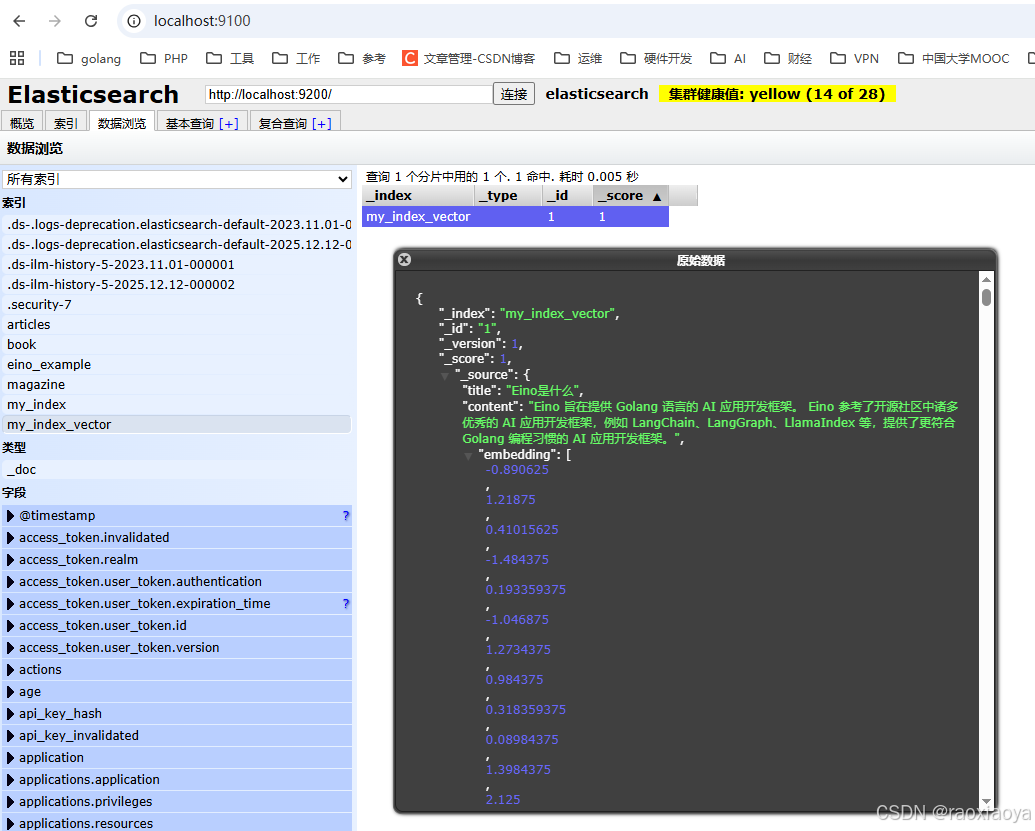Collapse the _source node in raw data

pos(445,376)
